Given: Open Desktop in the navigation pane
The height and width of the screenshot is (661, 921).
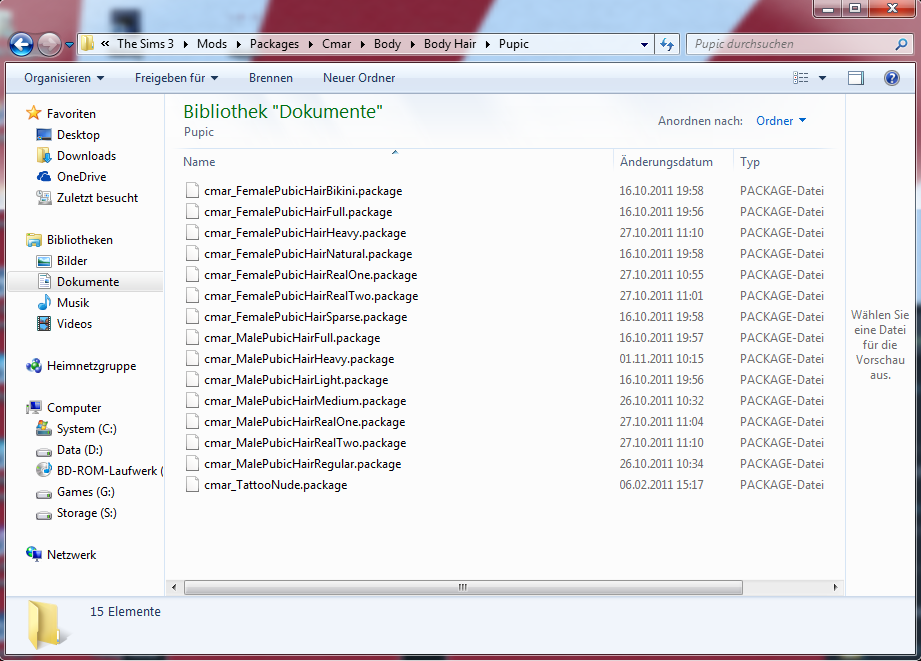Looking at the screenshot, I should point(78,135).
